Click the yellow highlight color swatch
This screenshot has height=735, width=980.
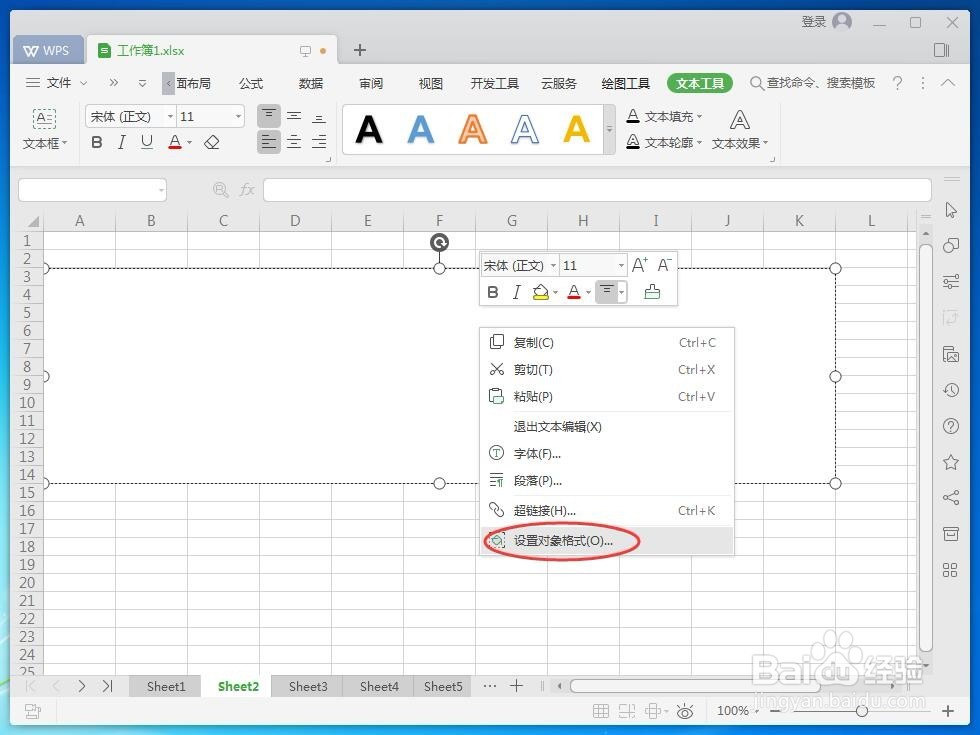tap(542, 292)
